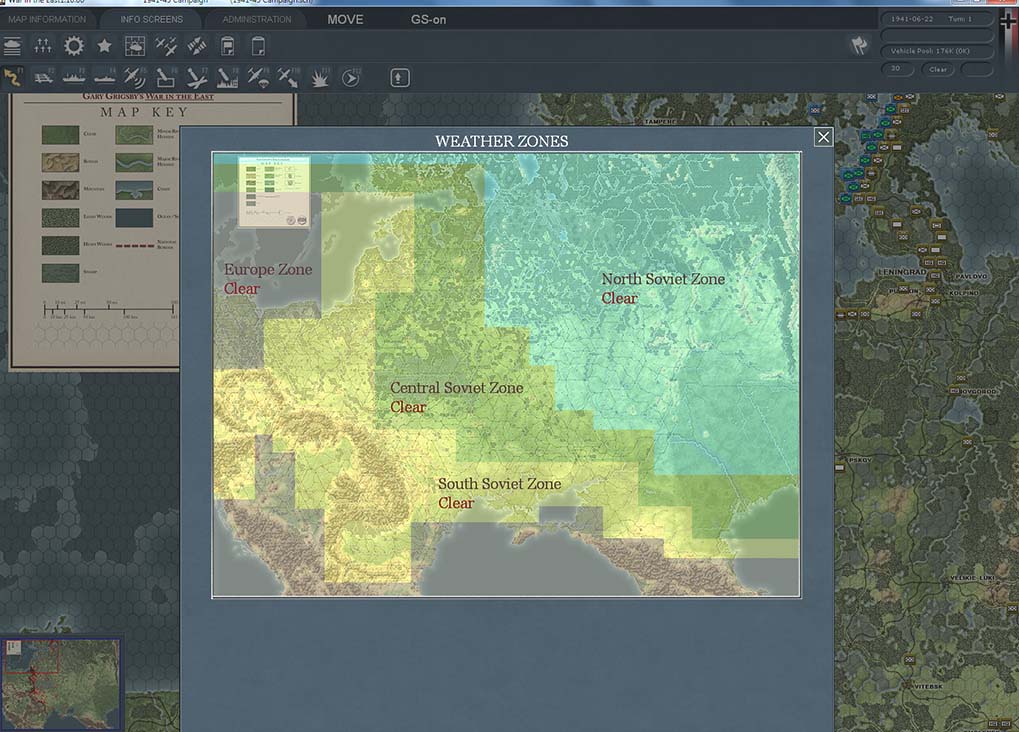Click the minimap overview thumbnail
Screen dimensions: 1019x732
point(62,684)
